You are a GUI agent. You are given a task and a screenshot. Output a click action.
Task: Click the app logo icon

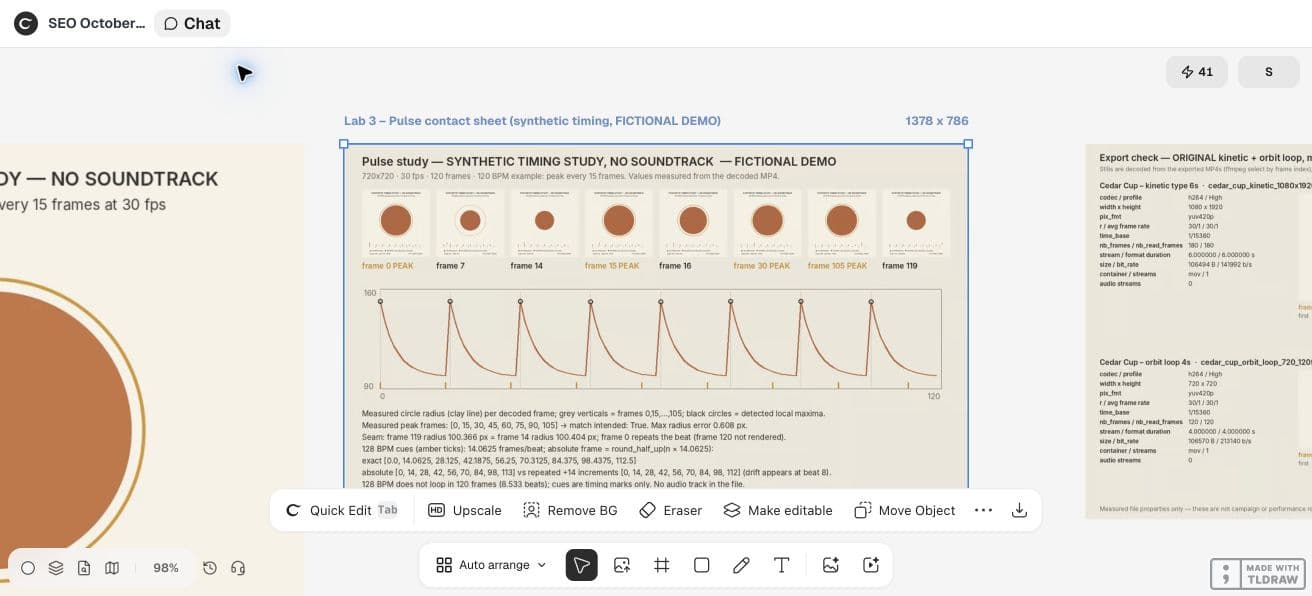pos(26,23)
